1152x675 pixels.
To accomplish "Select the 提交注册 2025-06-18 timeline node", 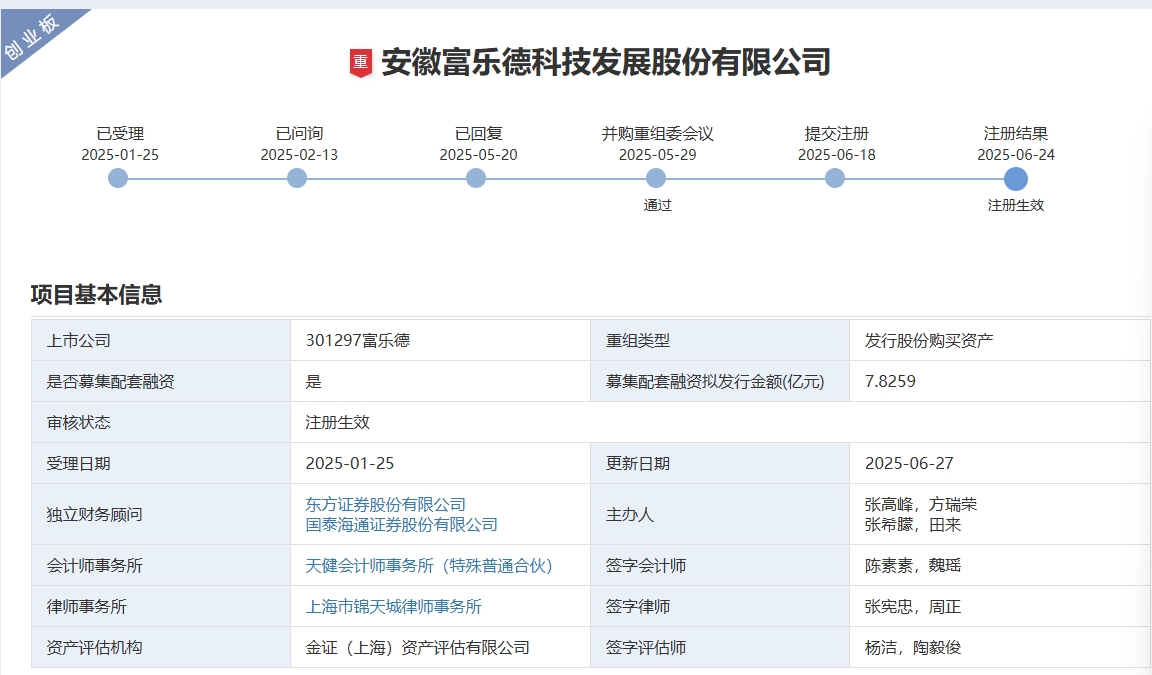I will (835, 178).
